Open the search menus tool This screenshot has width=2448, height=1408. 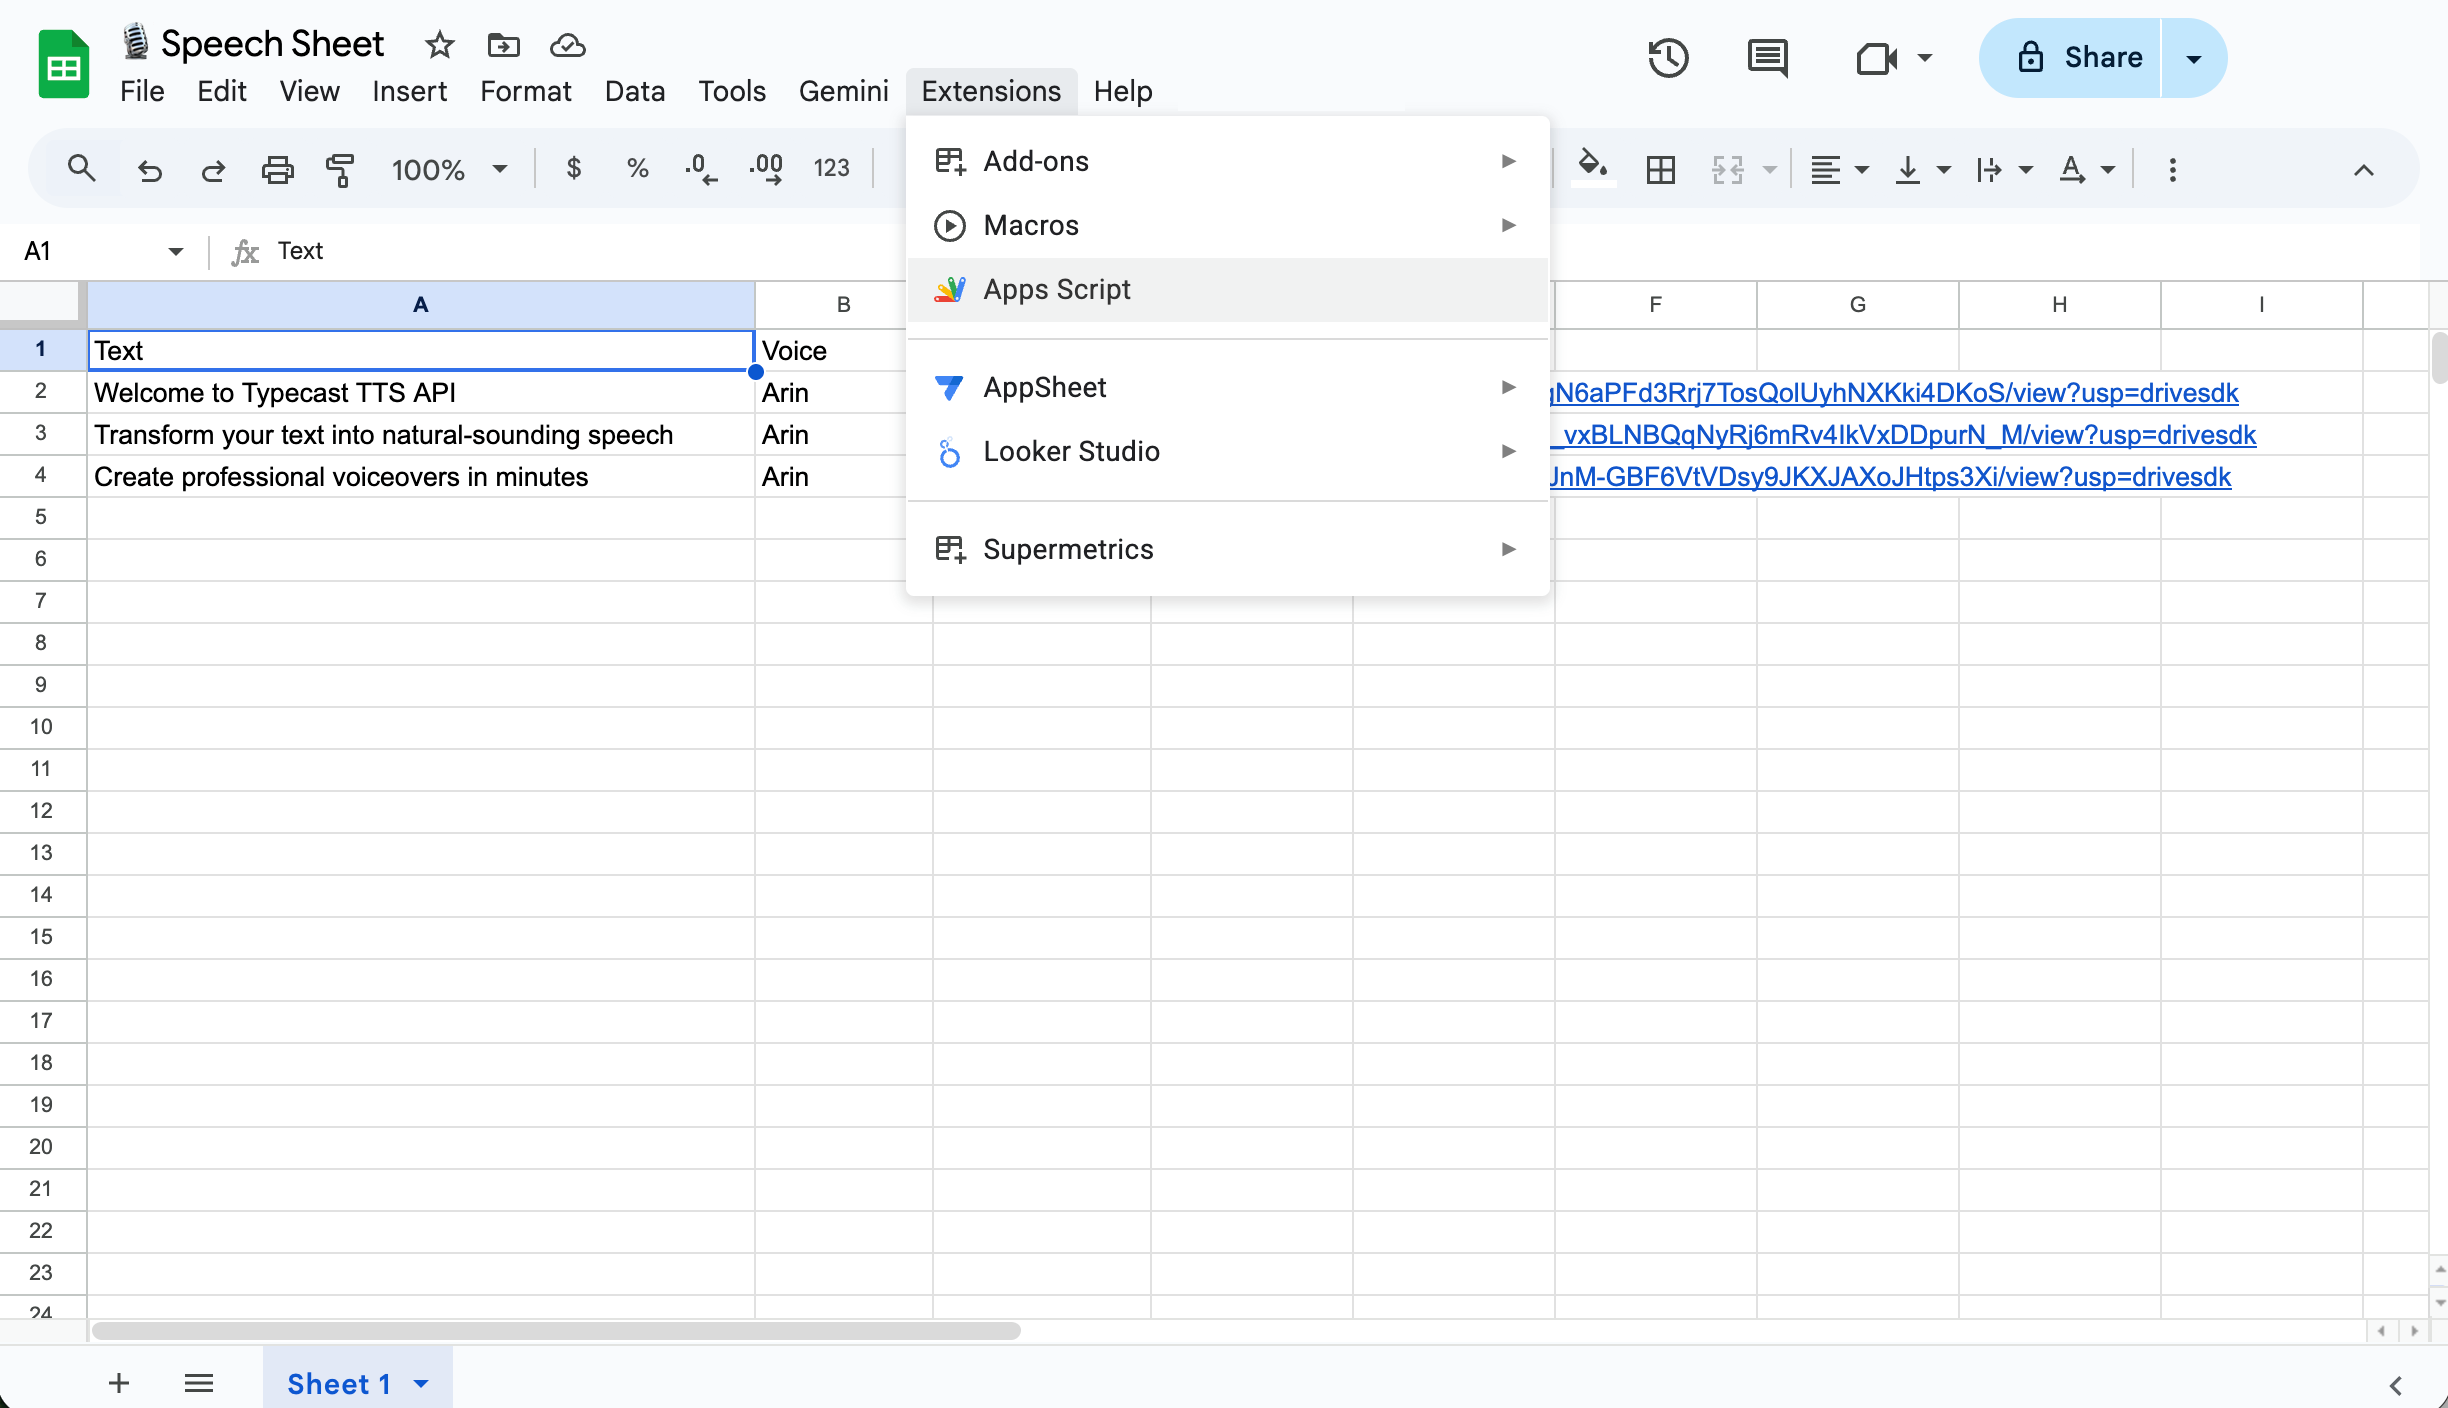click(82, 169)
